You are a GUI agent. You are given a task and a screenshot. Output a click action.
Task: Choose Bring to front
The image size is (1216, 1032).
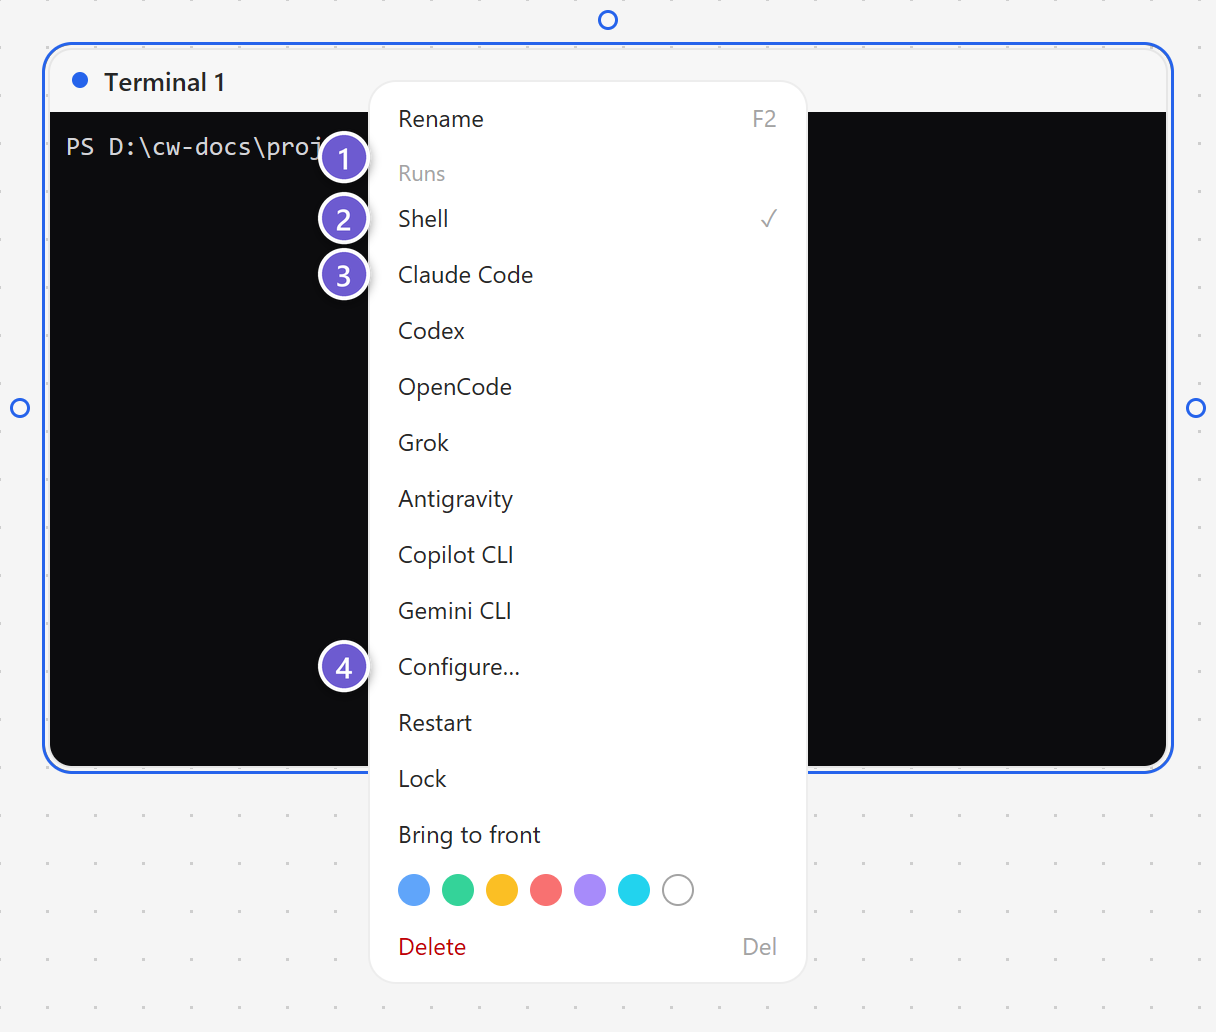588,835
